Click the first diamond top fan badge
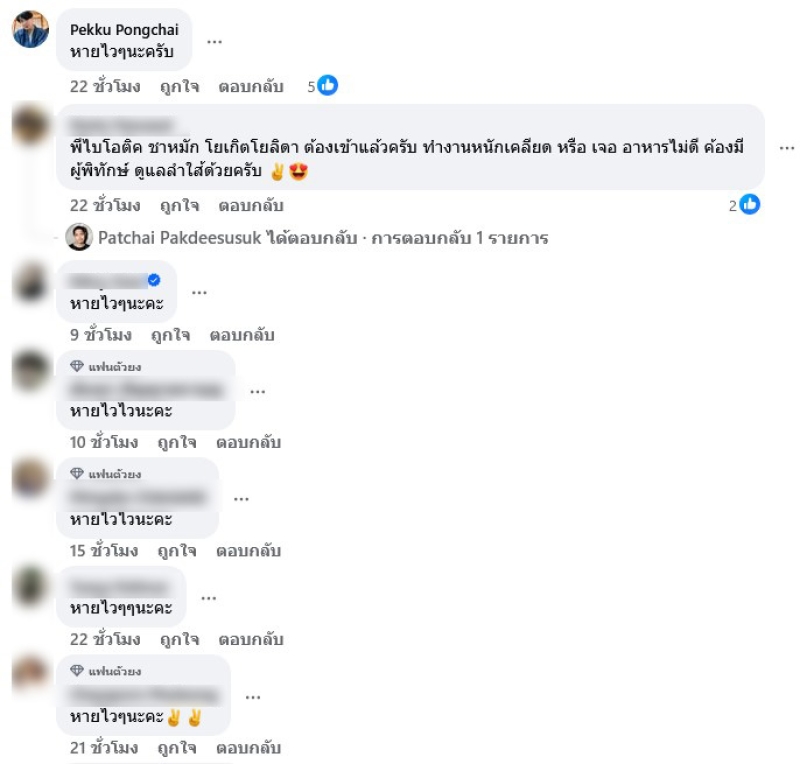Viewport: 800px width, 764px height. [77, 366]
